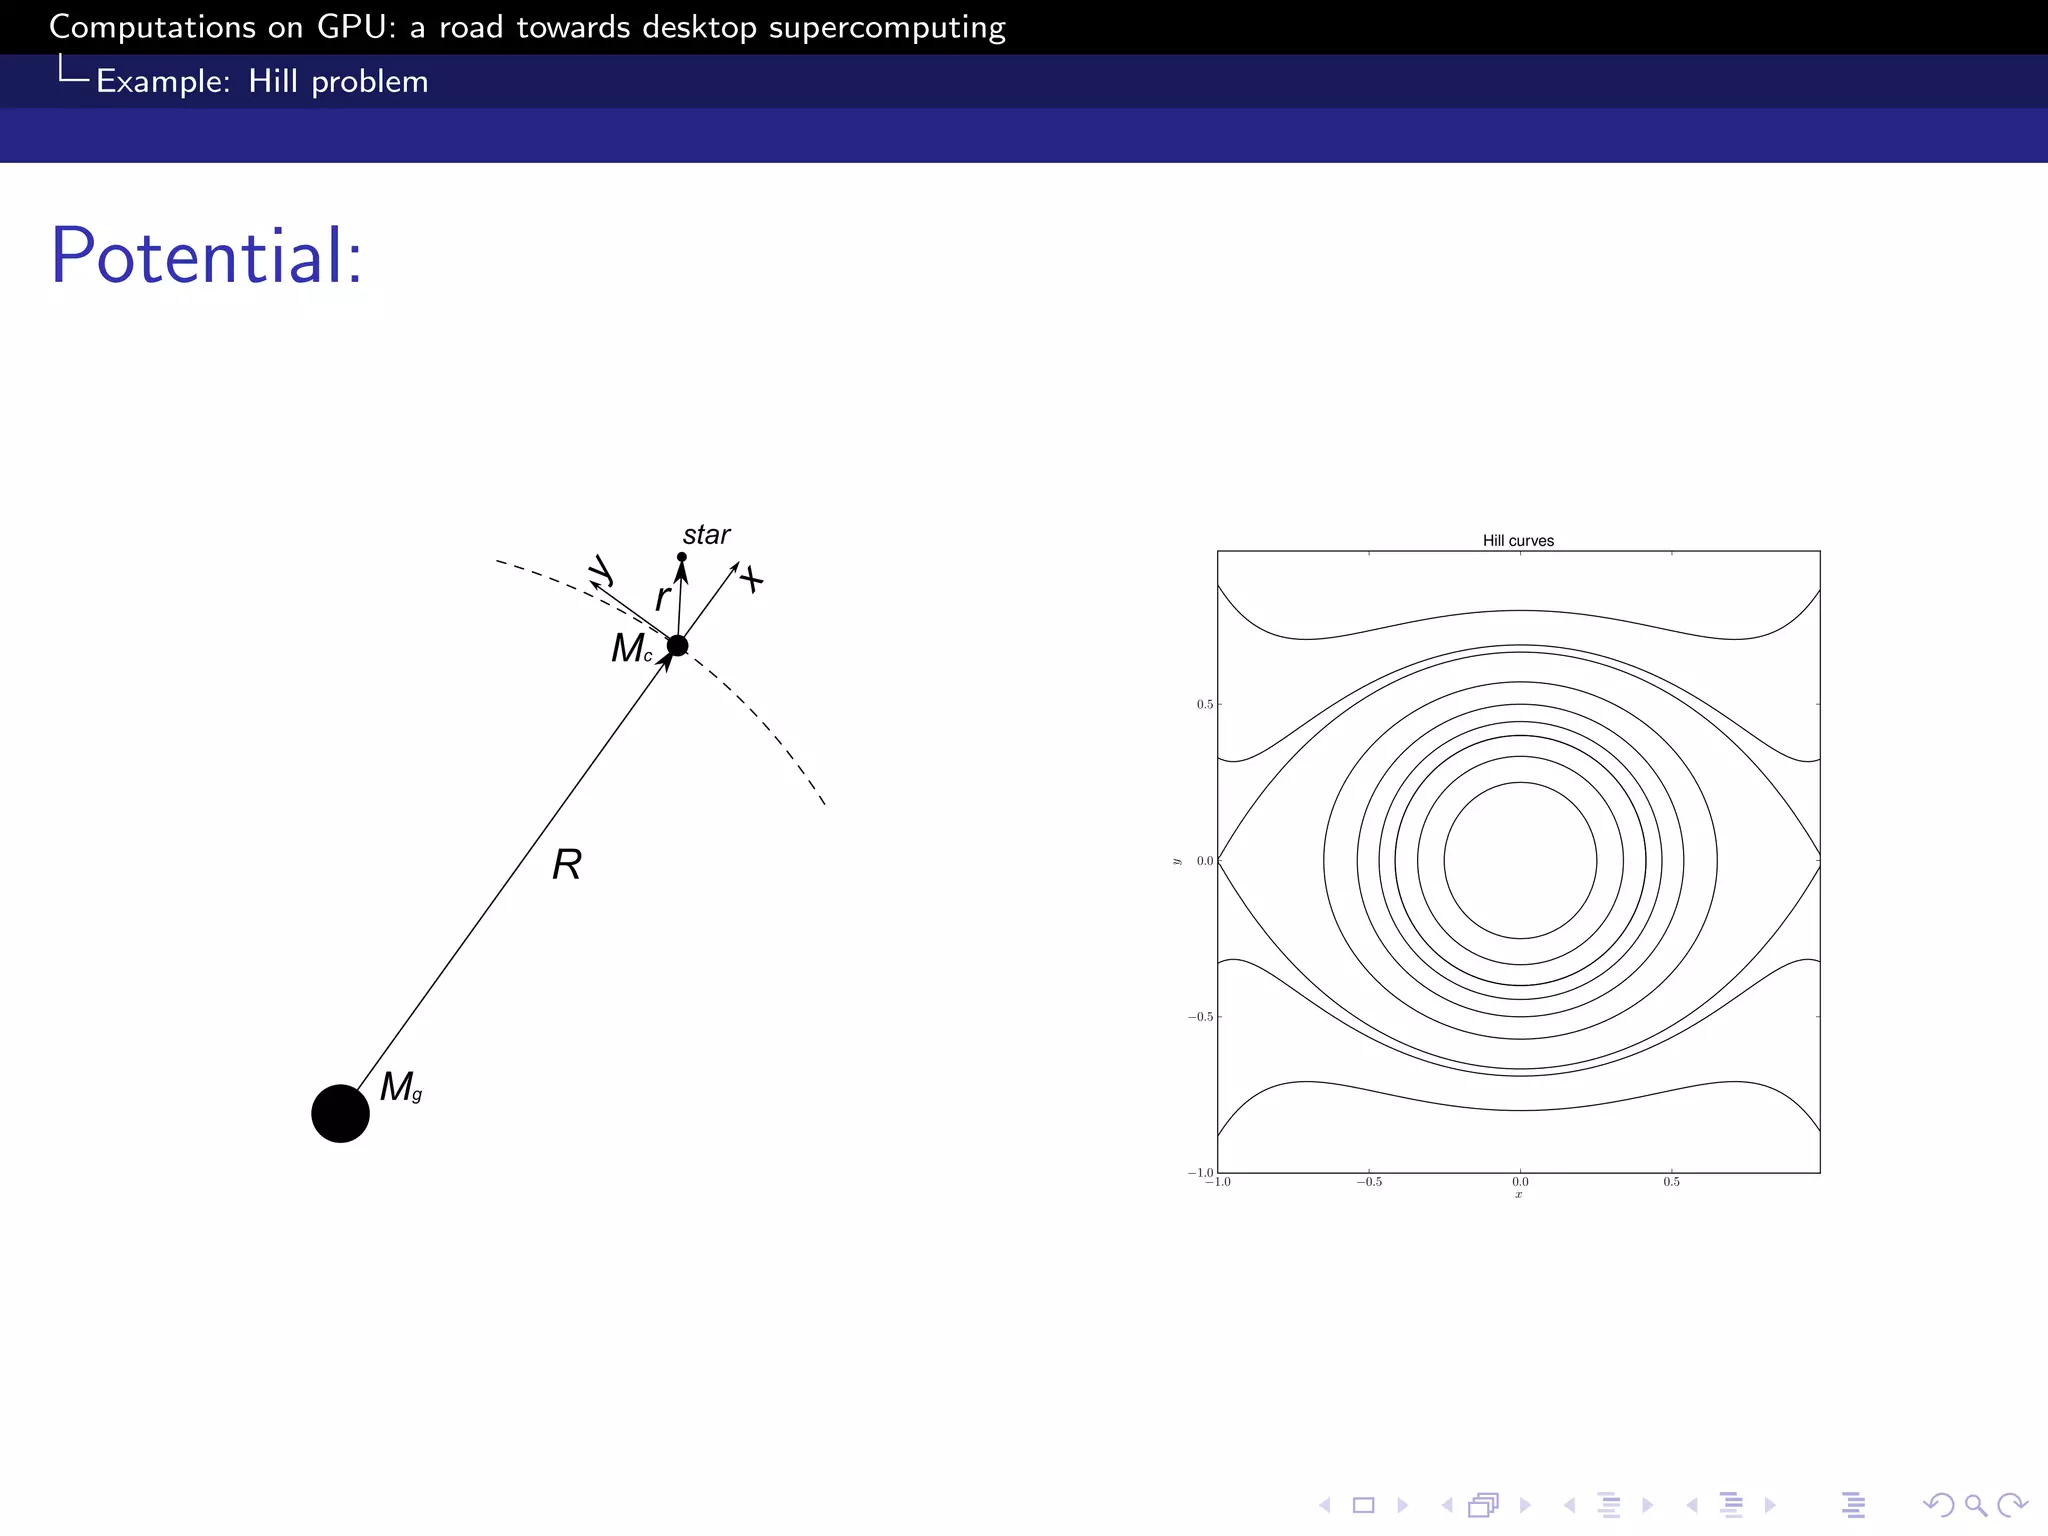Go to next slide arrow
The image size is (2048, 1536).
(x=1402, y=1505)
